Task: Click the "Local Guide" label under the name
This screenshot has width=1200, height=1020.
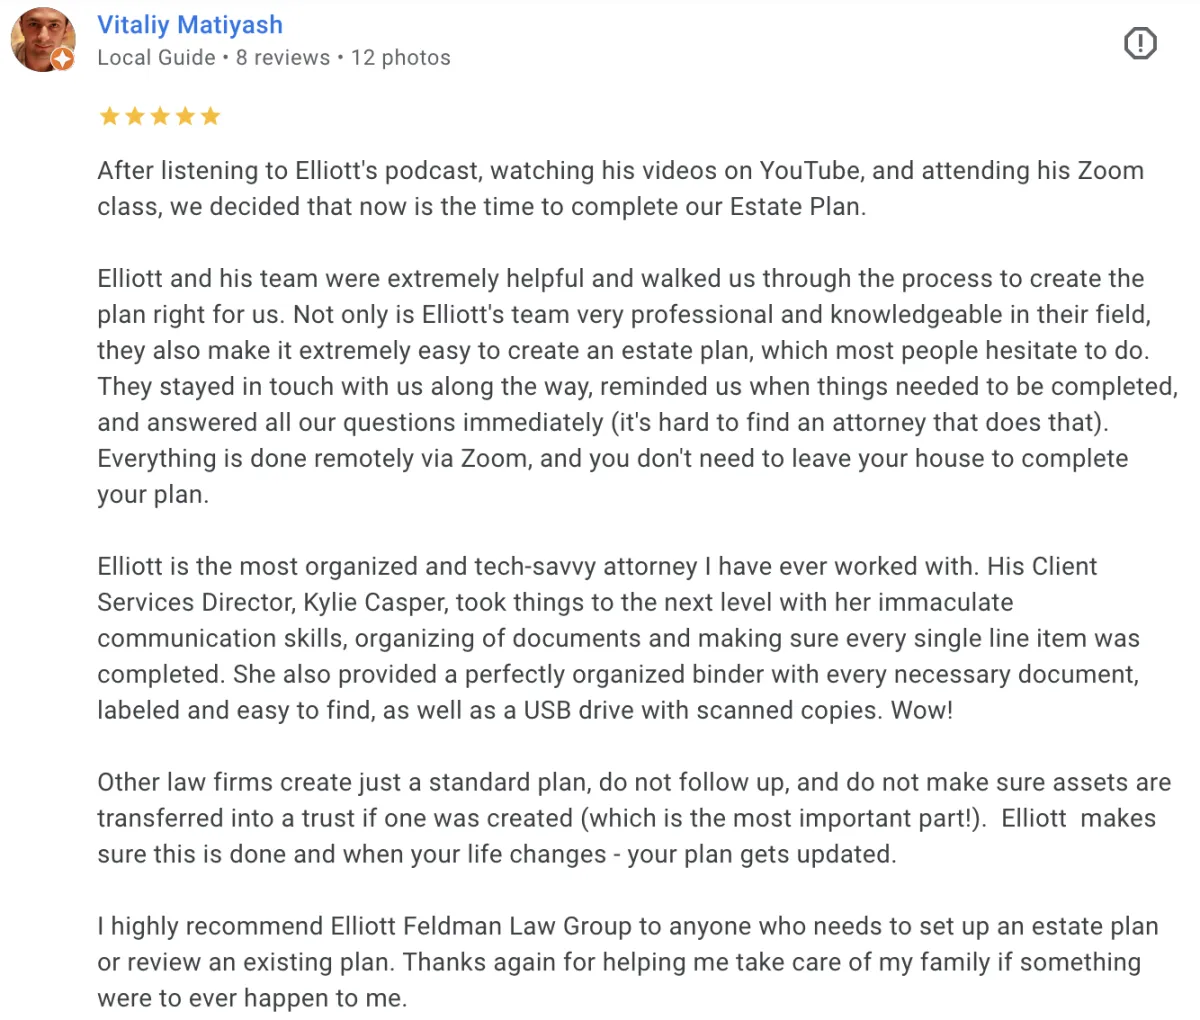Action: coord(156,58)
